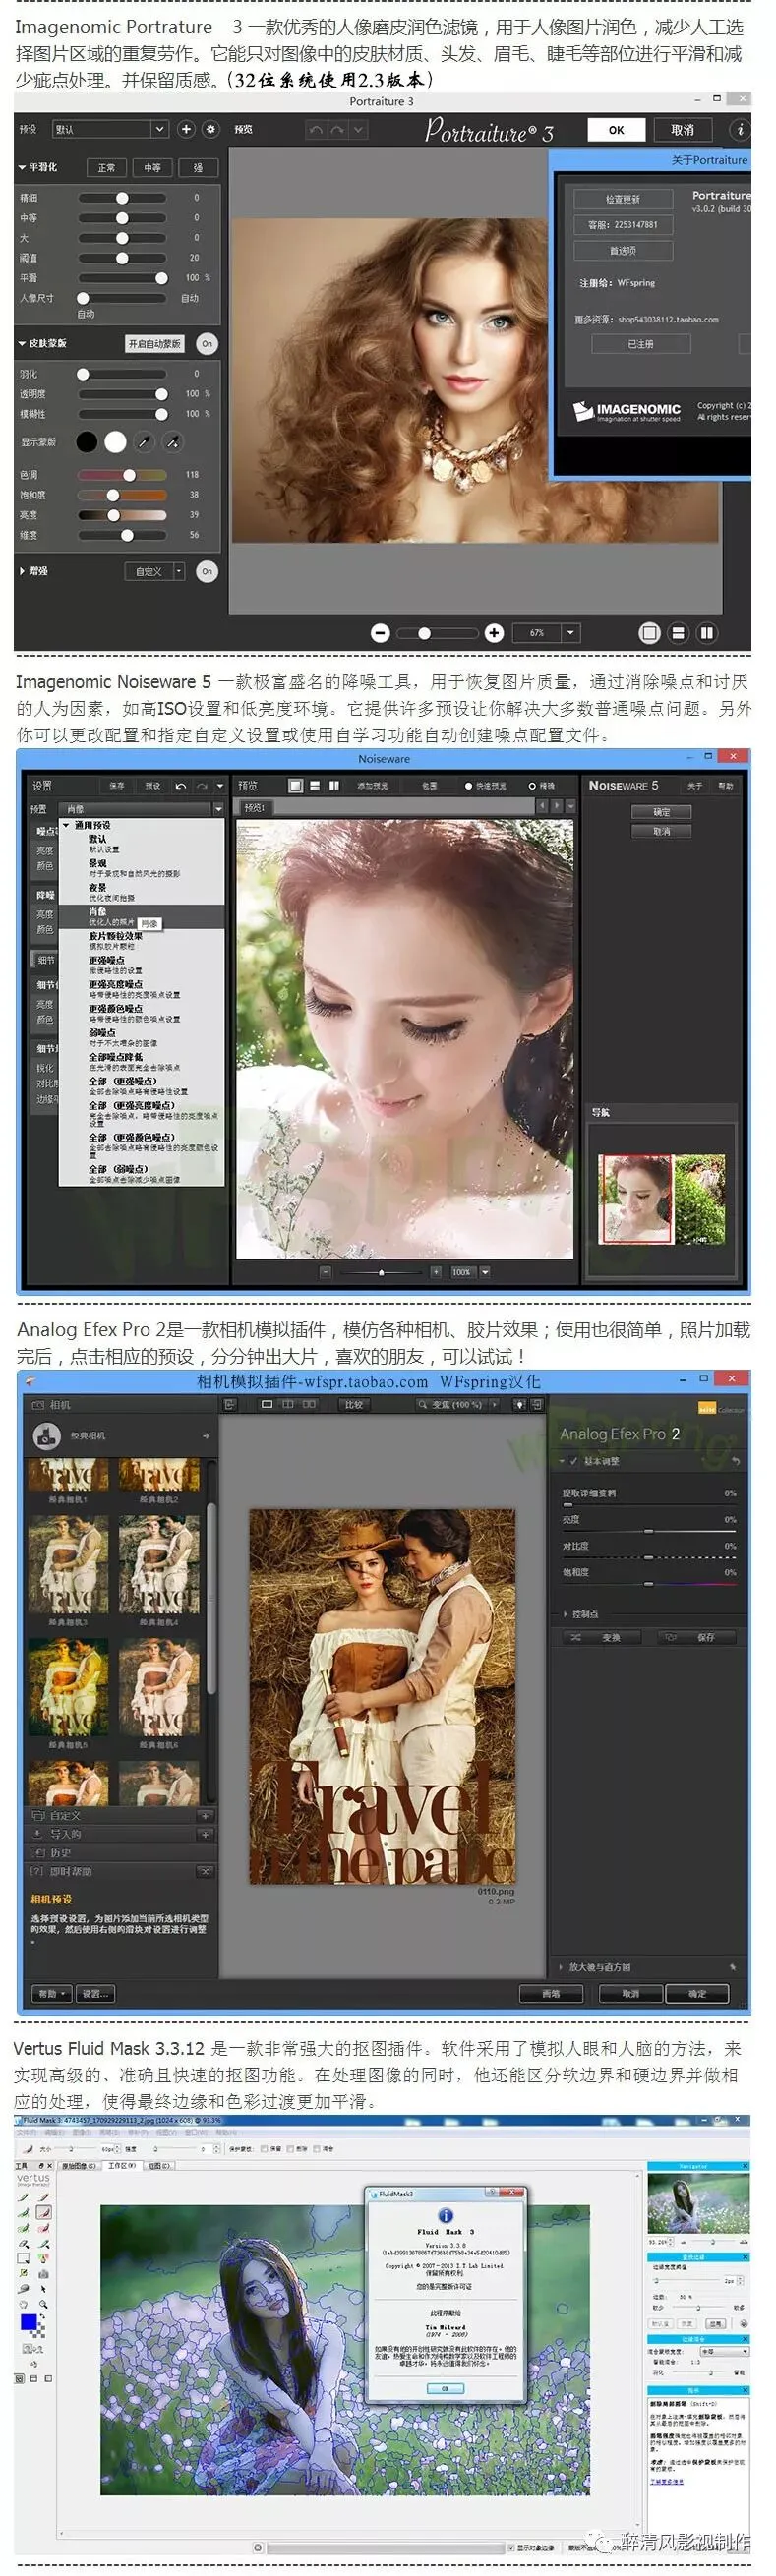
Task: Click the navigator thumbnail in Noiseware 导航 panel
Action: [x=662, y=1199]
